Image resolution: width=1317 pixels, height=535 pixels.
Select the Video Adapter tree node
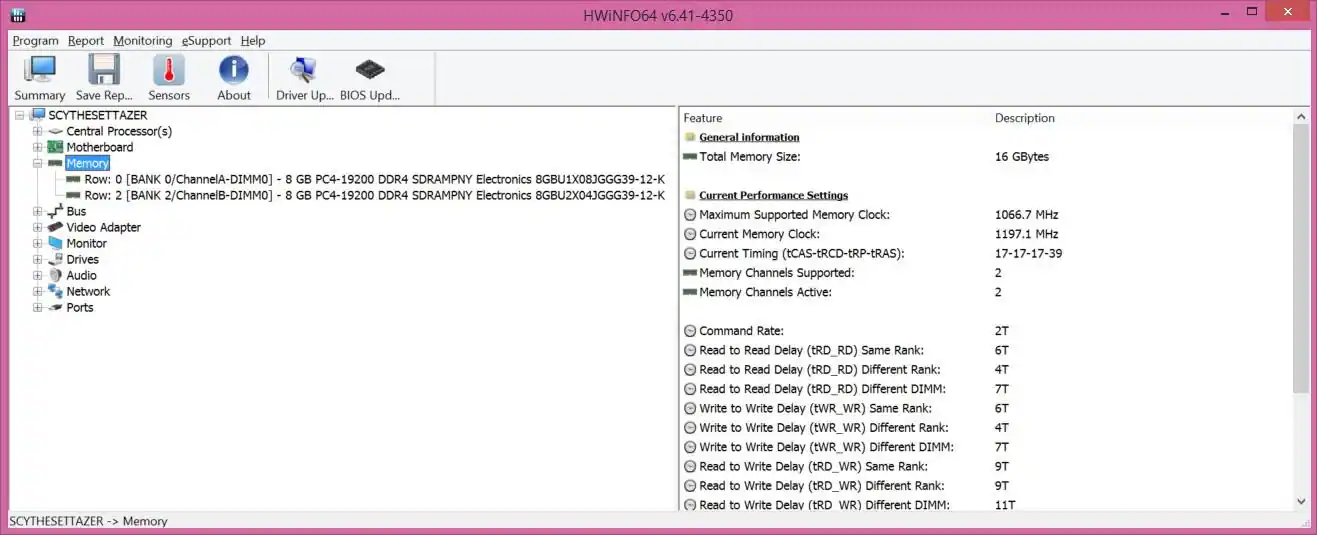(103, 227)
